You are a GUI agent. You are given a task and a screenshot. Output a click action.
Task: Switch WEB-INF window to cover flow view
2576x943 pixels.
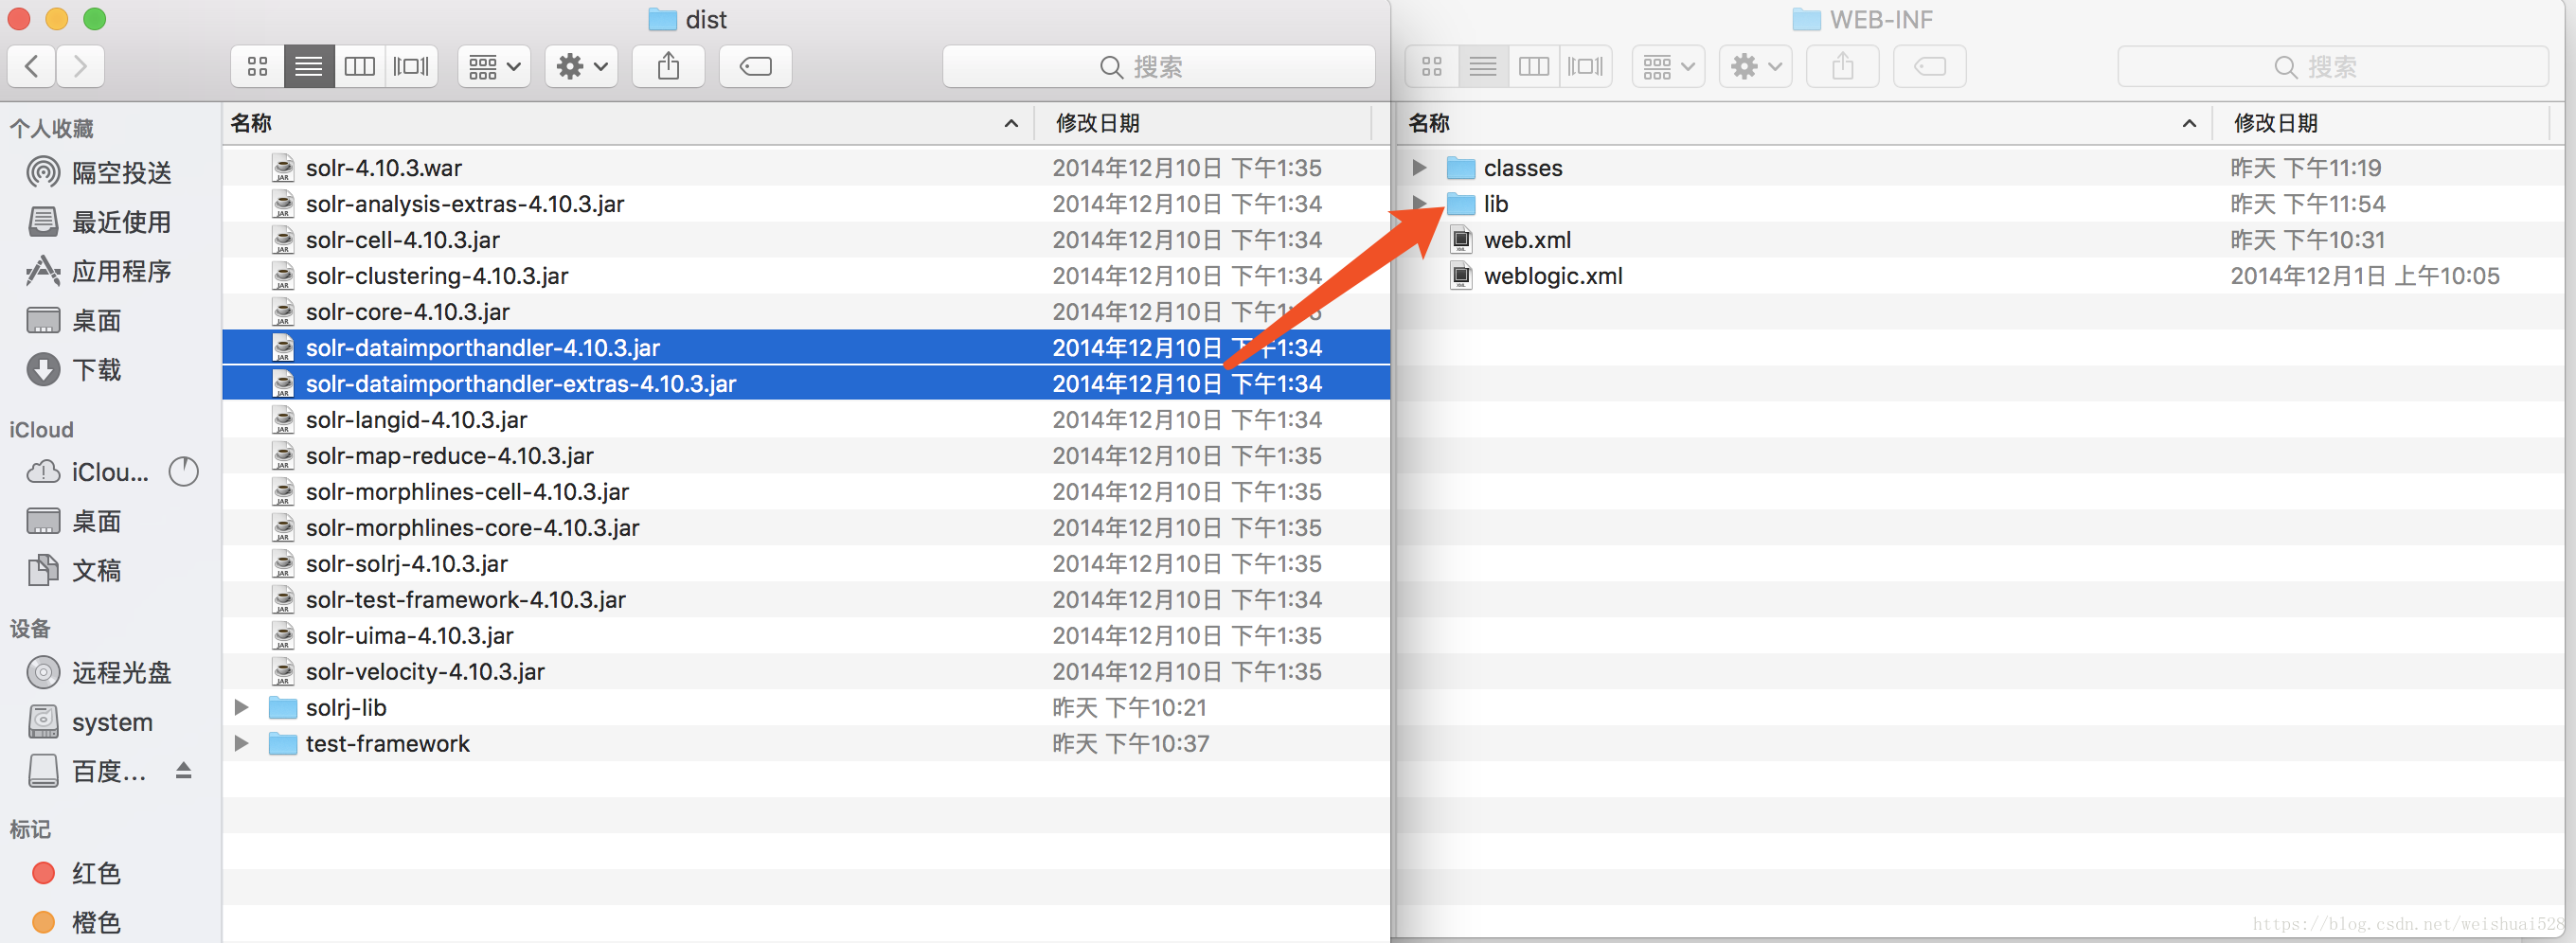coord(1585,67)
